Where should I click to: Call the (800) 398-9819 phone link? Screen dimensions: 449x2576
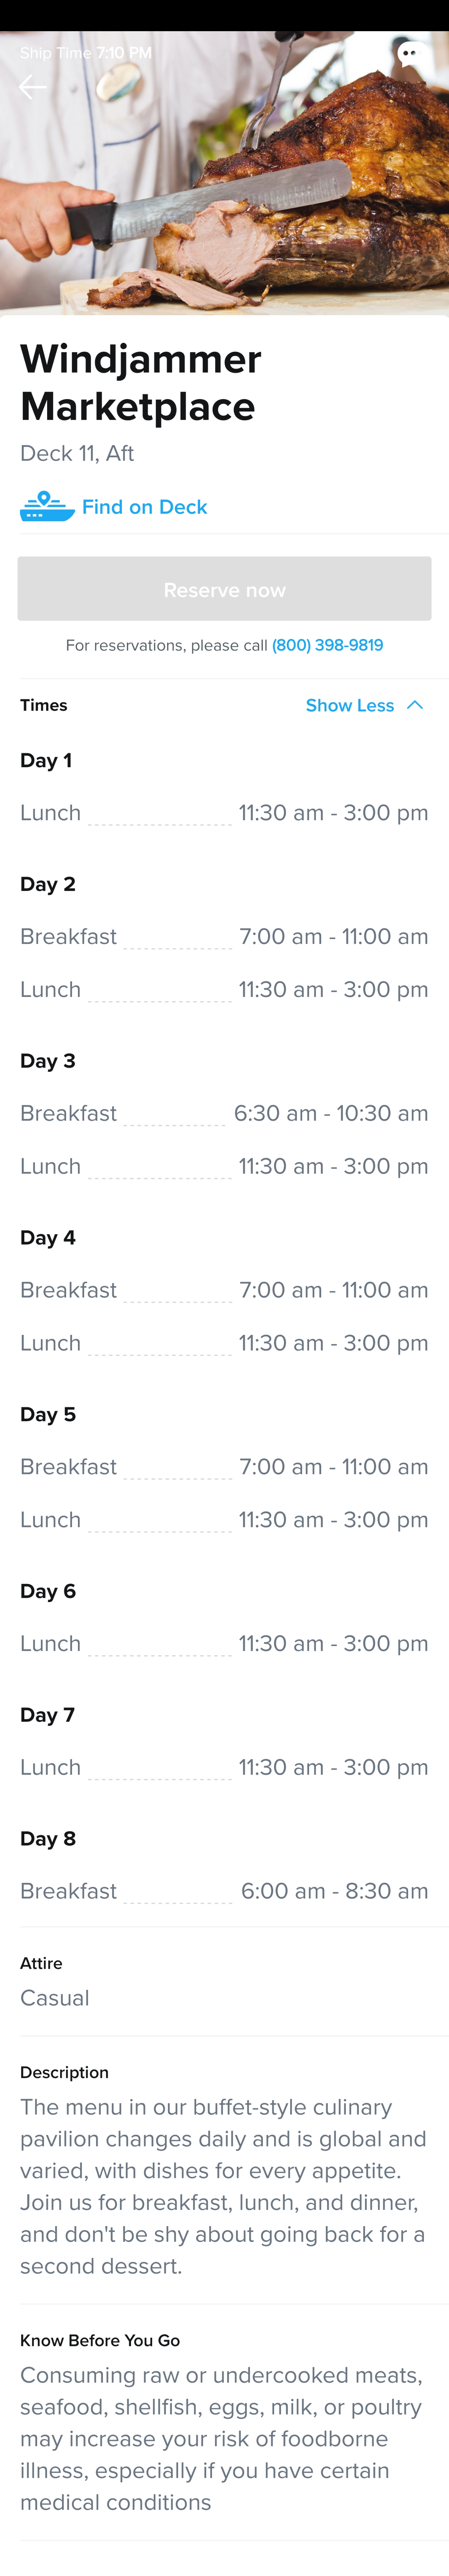[x=327, y=645]
